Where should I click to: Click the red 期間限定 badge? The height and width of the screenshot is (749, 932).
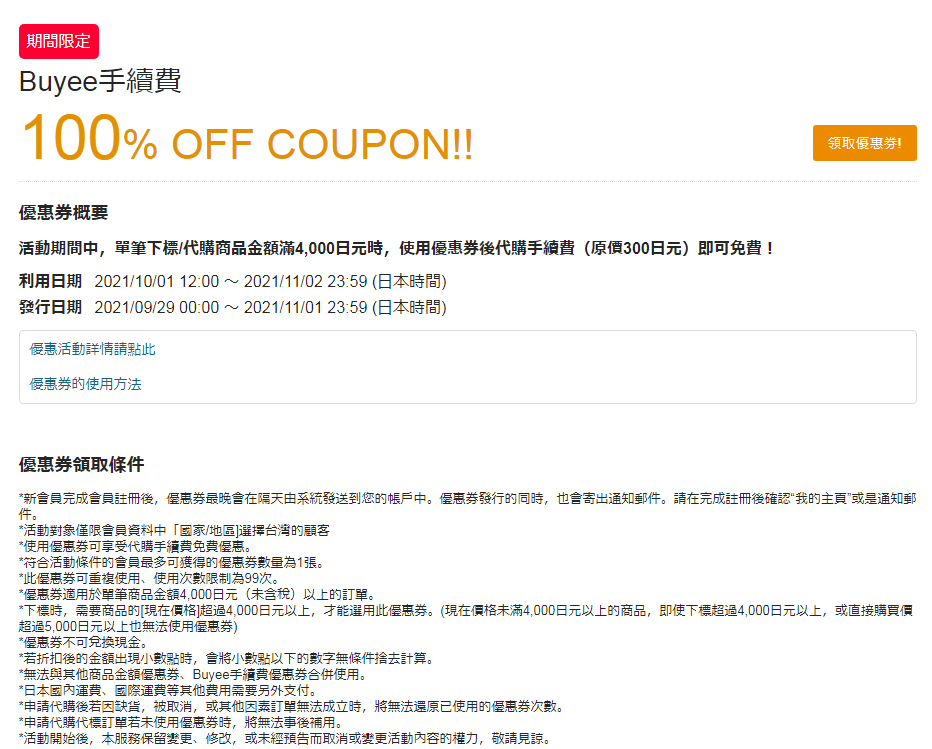click(x=59, y=41)
